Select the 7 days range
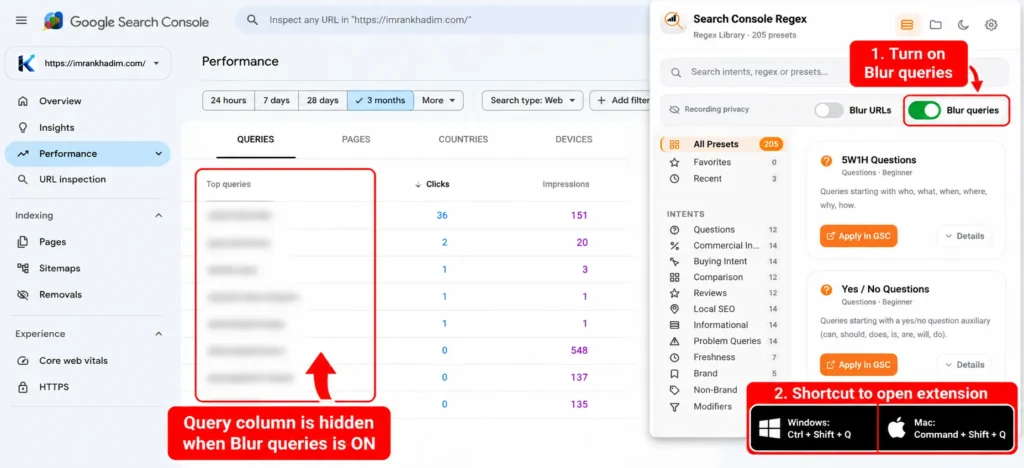 pyautogui.click(x=276, y=101)
